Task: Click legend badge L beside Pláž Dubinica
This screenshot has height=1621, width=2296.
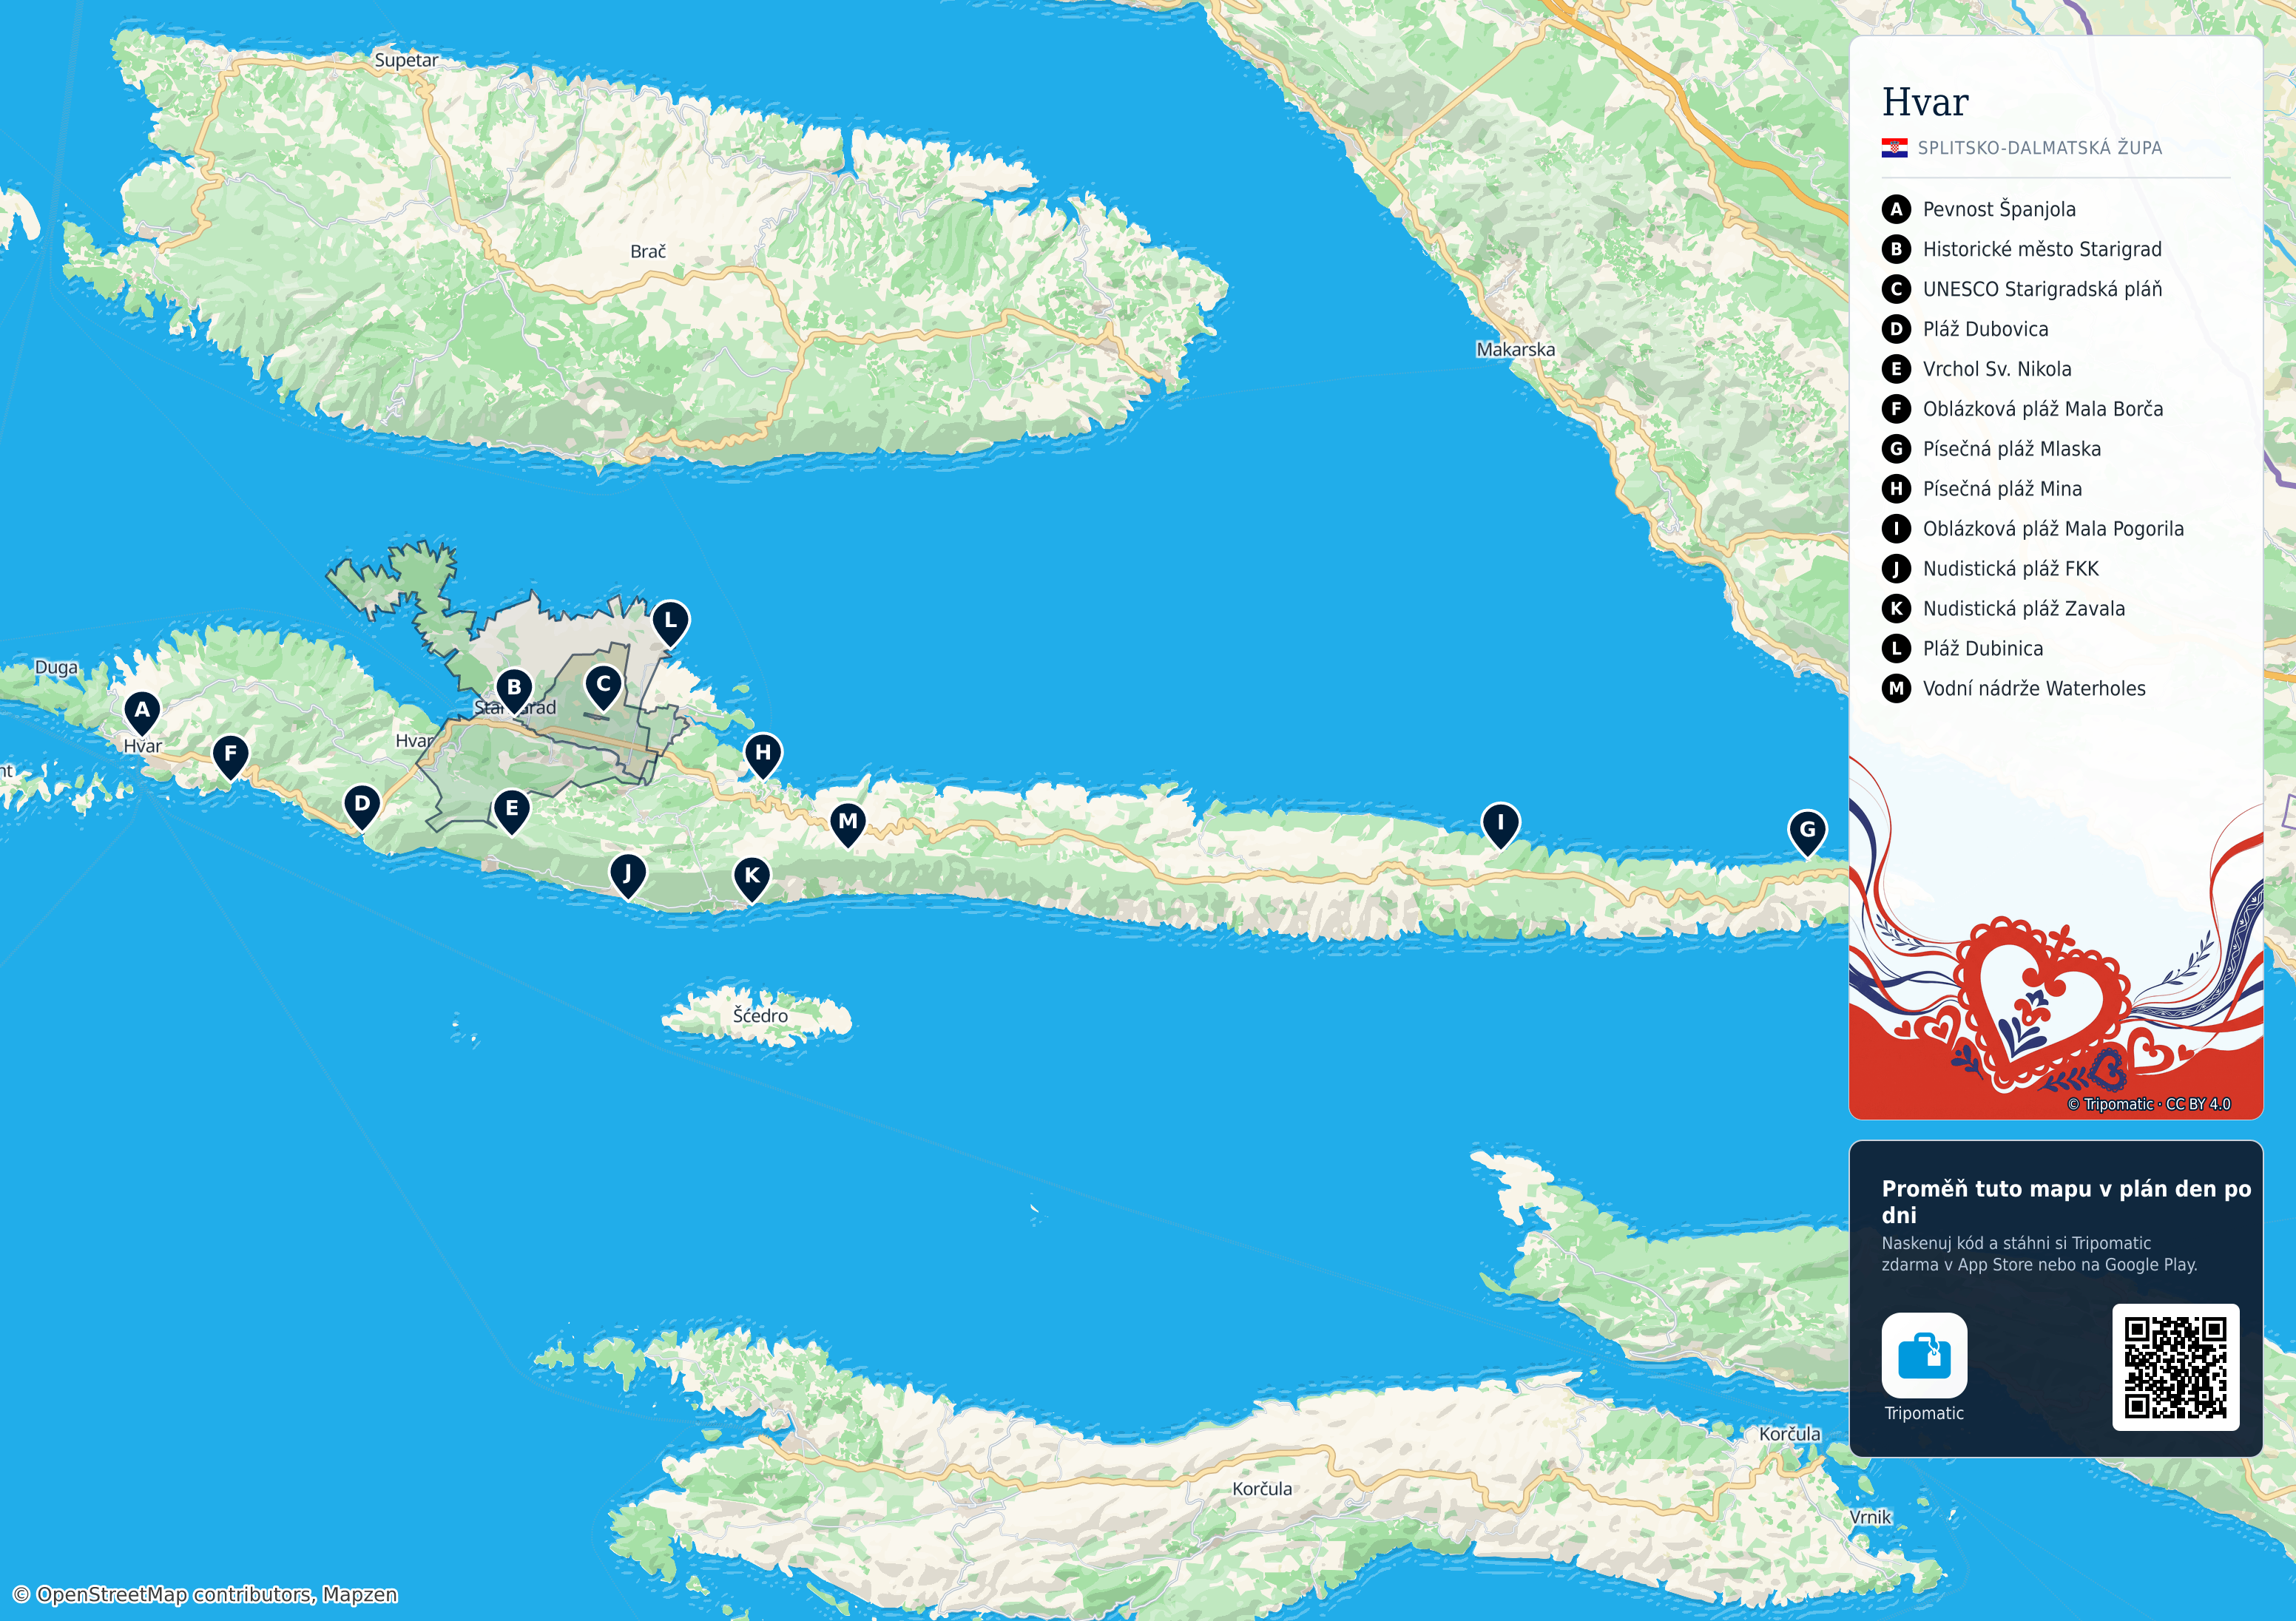Action: pyautogui.click(x=1896, y=649)
